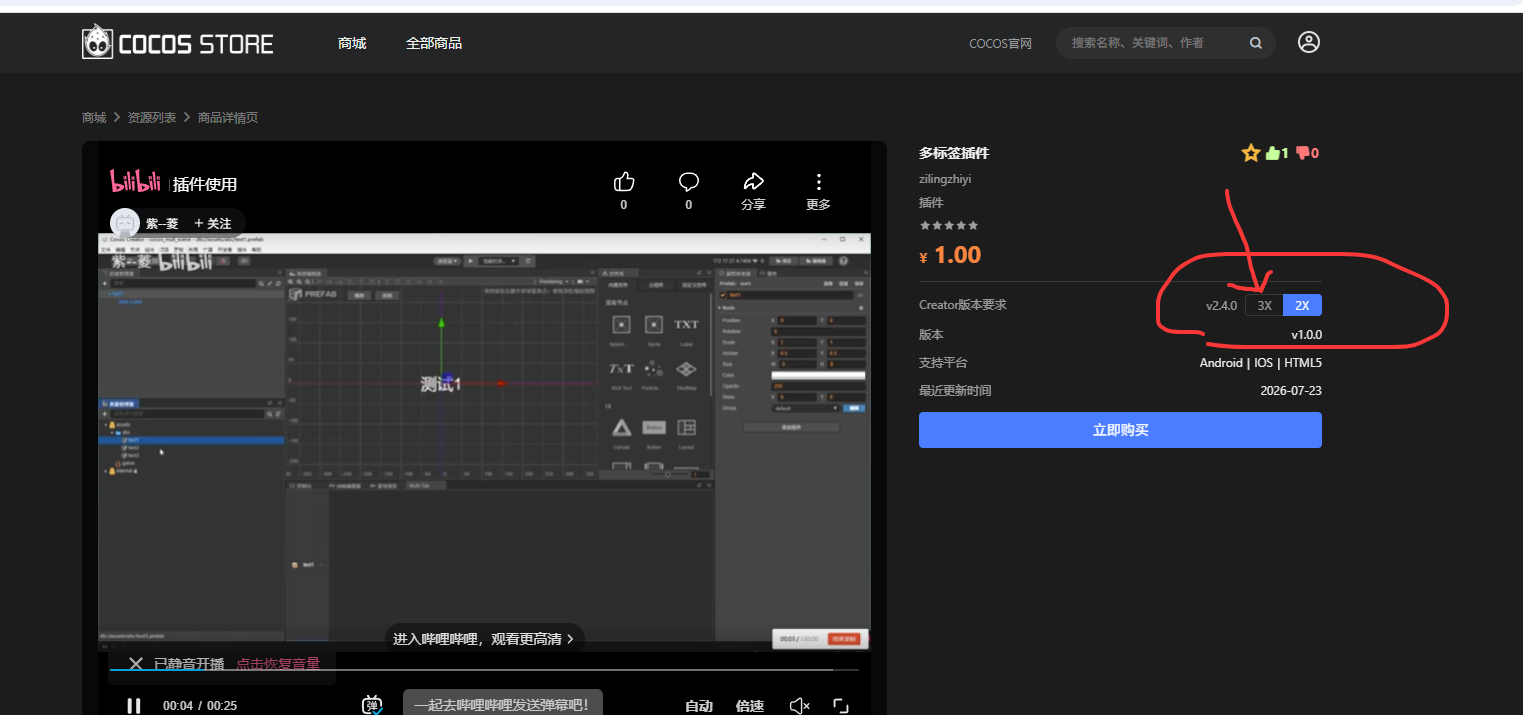Follow the uploader via +关注

click(x=212, y=224)
